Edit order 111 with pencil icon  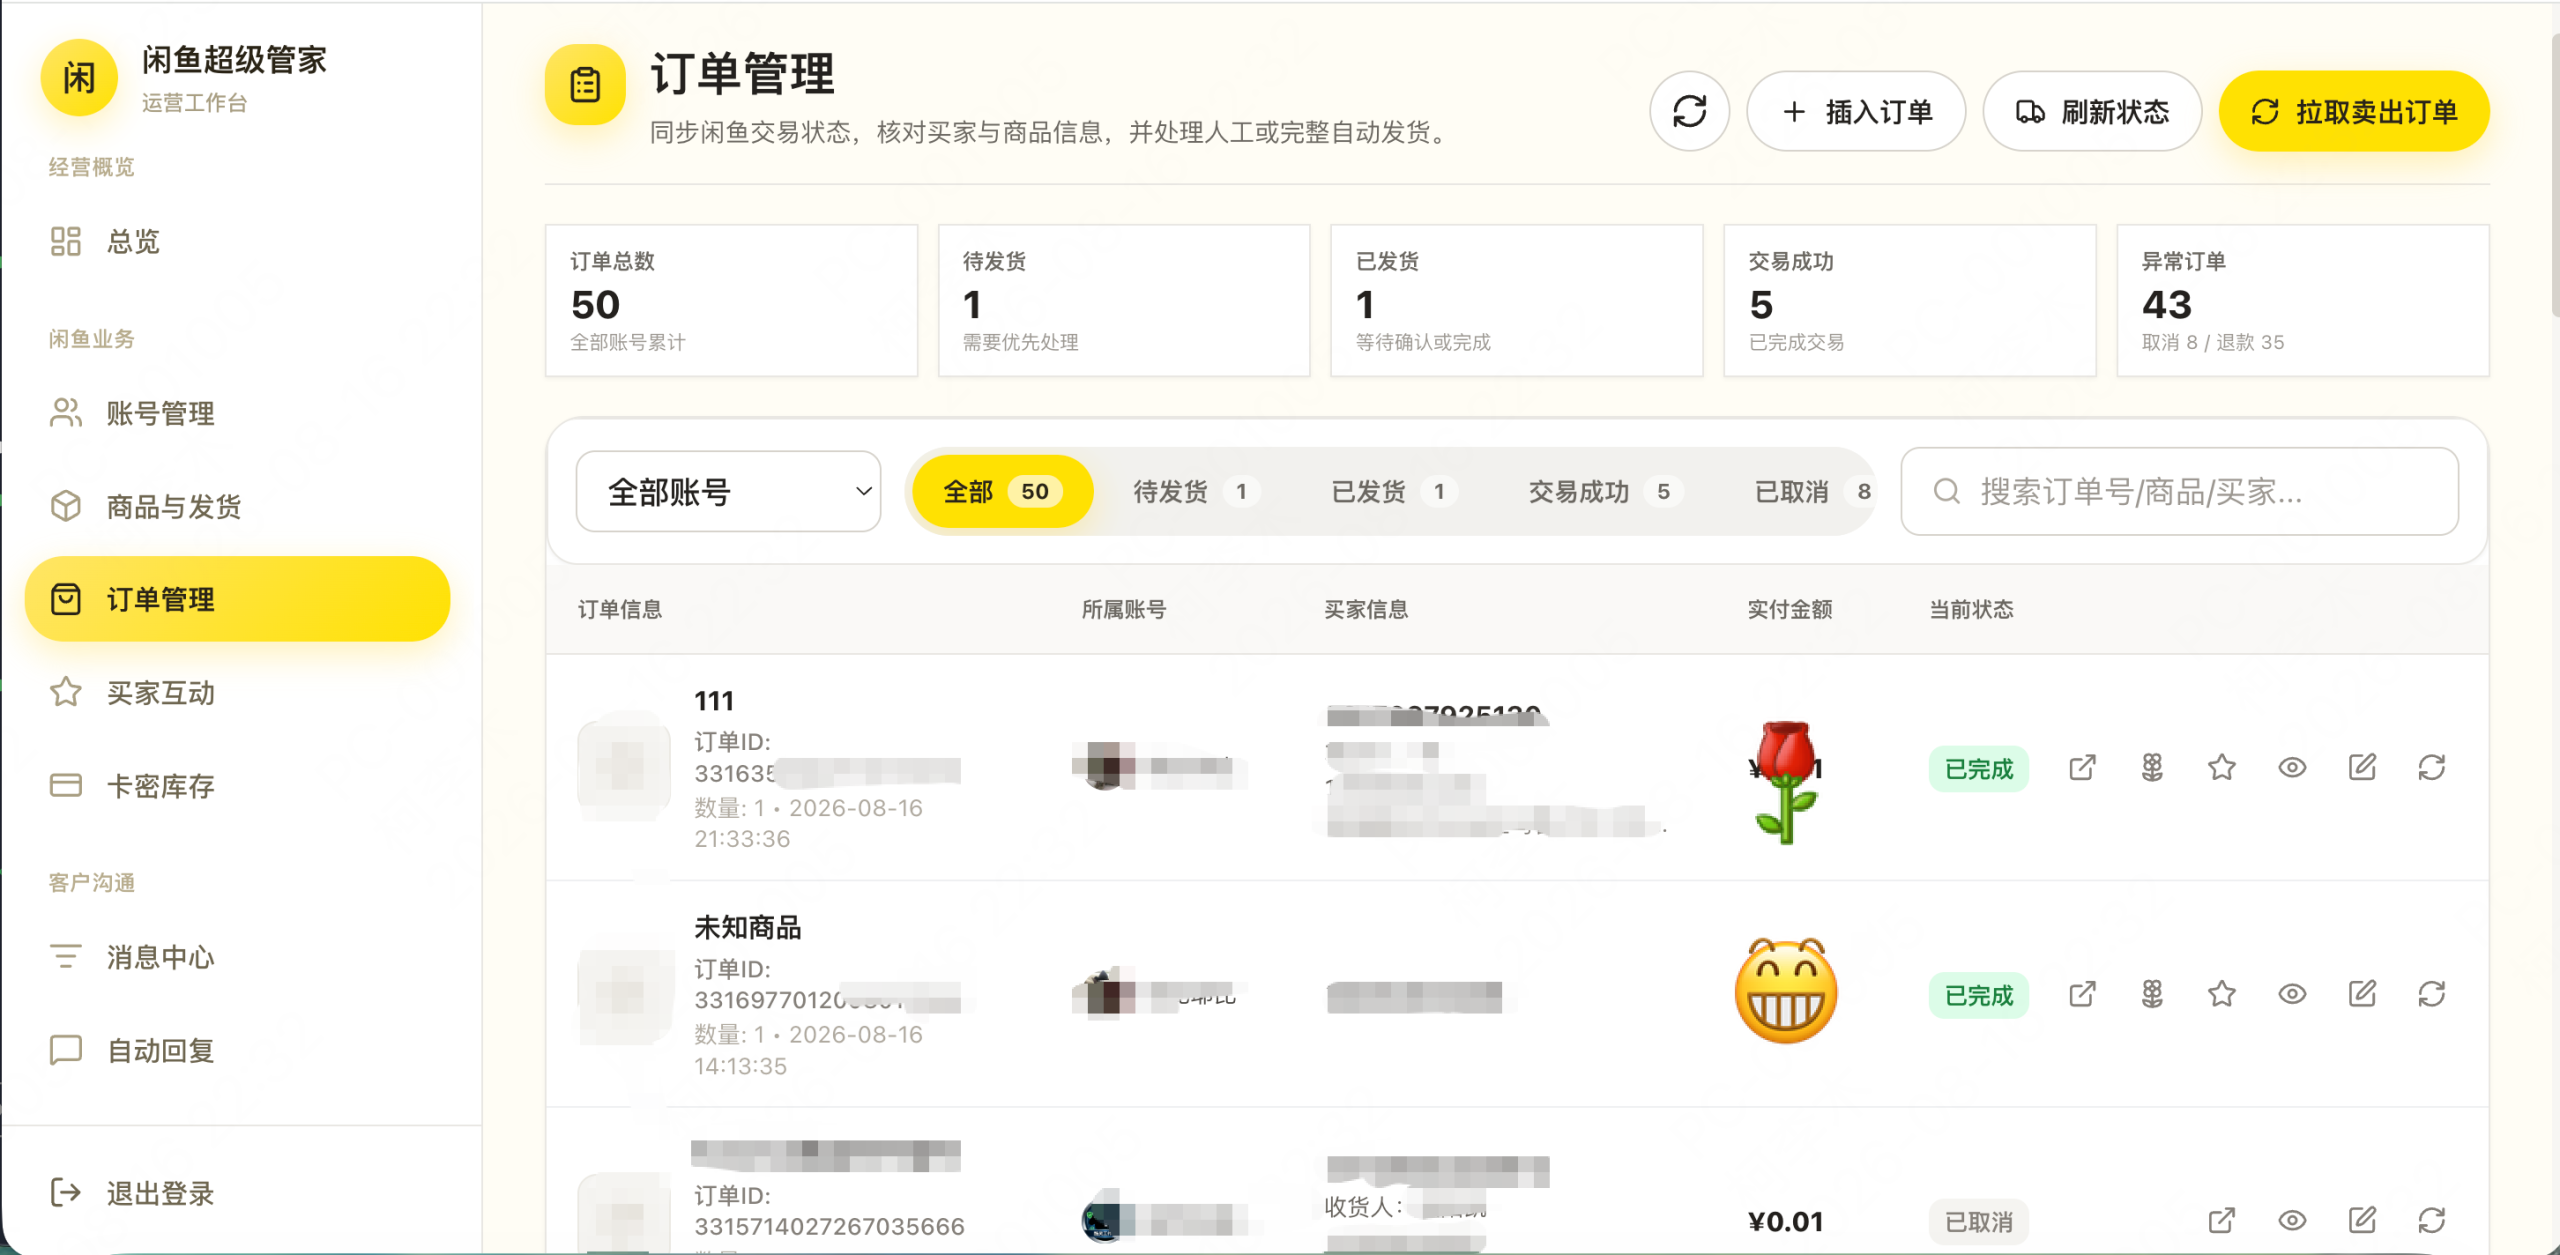[x=2362, y=768]
